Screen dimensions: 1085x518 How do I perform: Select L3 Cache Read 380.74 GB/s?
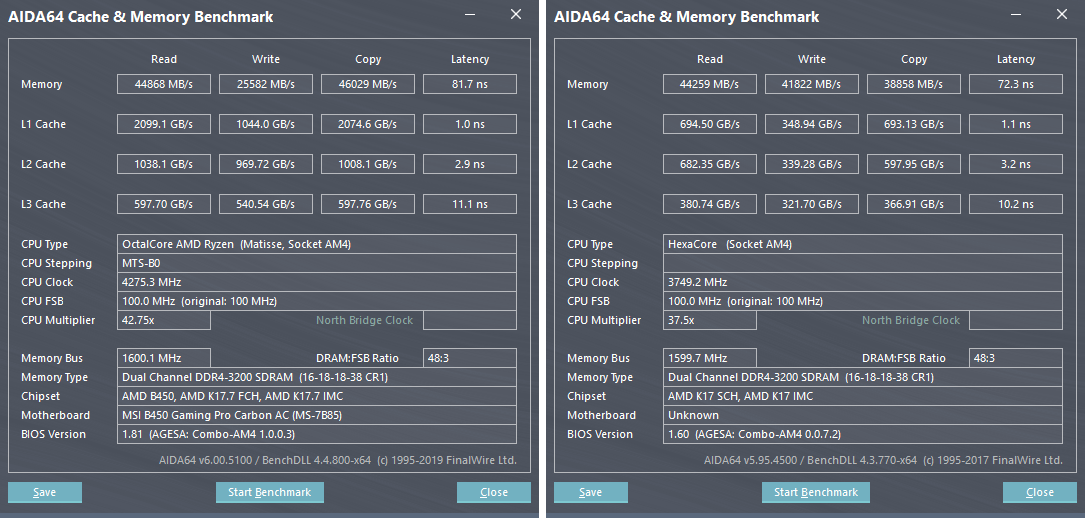tap(710, 204)
